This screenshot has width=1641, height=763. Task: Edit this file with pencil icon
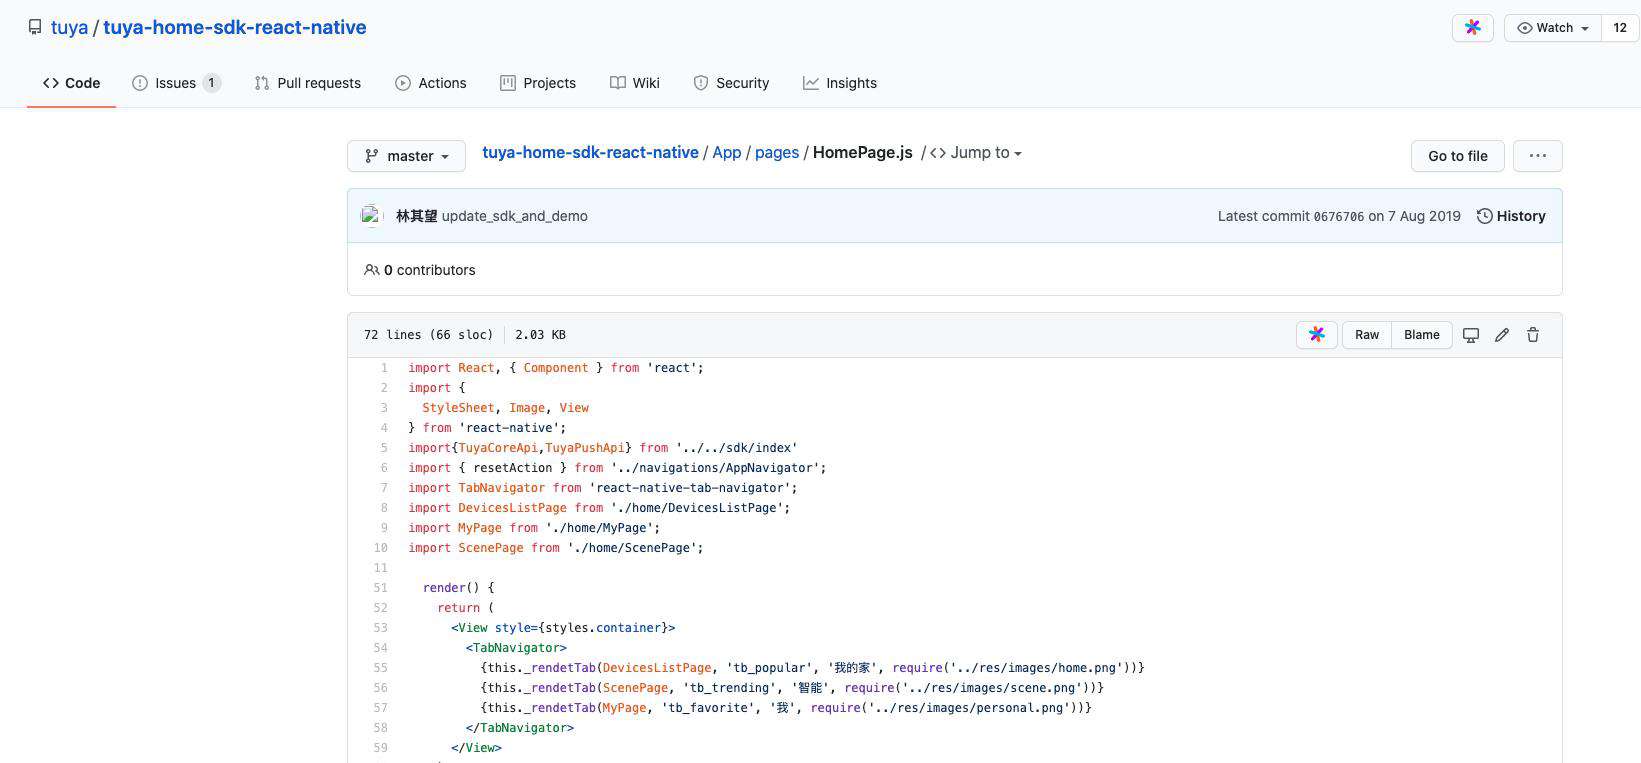tap(1502, 335)
